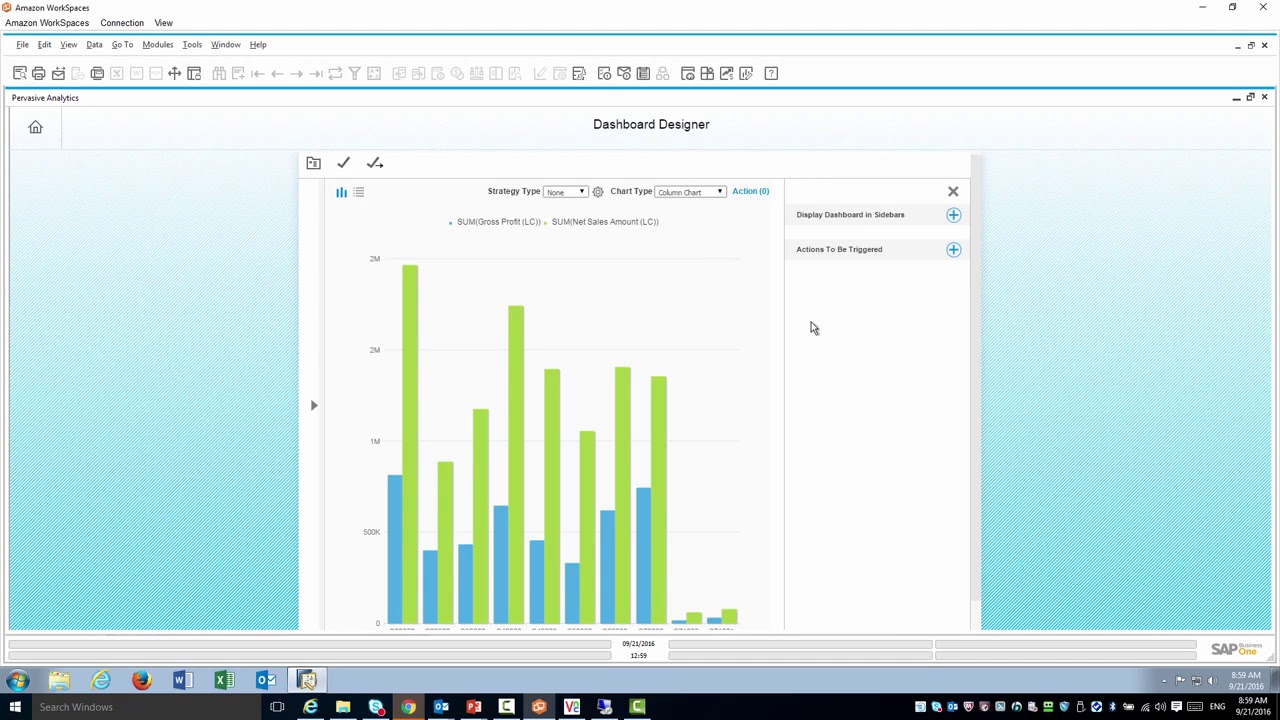Open the Help menu
The width and height of the screenshot is (1280, 720).
[x=258, y=44]
